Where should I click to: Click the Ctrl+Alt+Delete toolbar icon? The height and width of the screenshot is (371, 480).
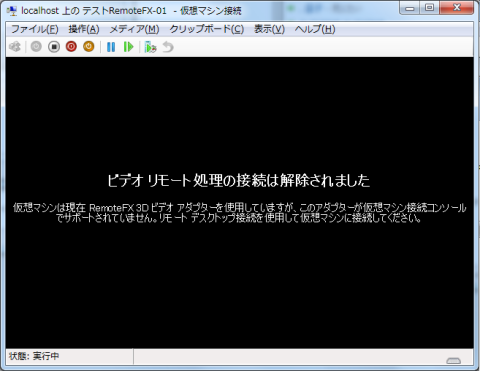point(15,47)
